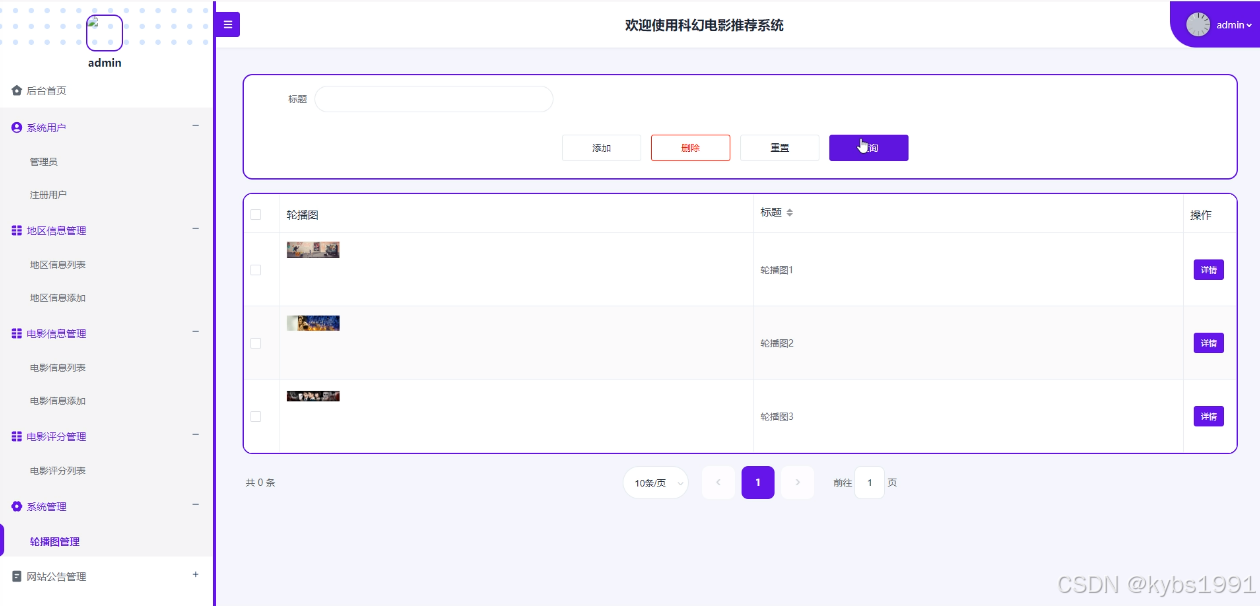This screenshot has height=606, width=1260.
Task: Go to previous page arrow
Action: (718, 483)
